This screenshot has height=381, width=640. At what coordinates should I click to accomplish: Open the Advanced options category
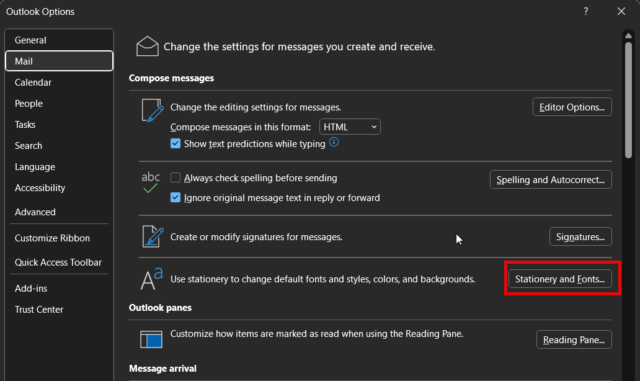pos(59,212)
